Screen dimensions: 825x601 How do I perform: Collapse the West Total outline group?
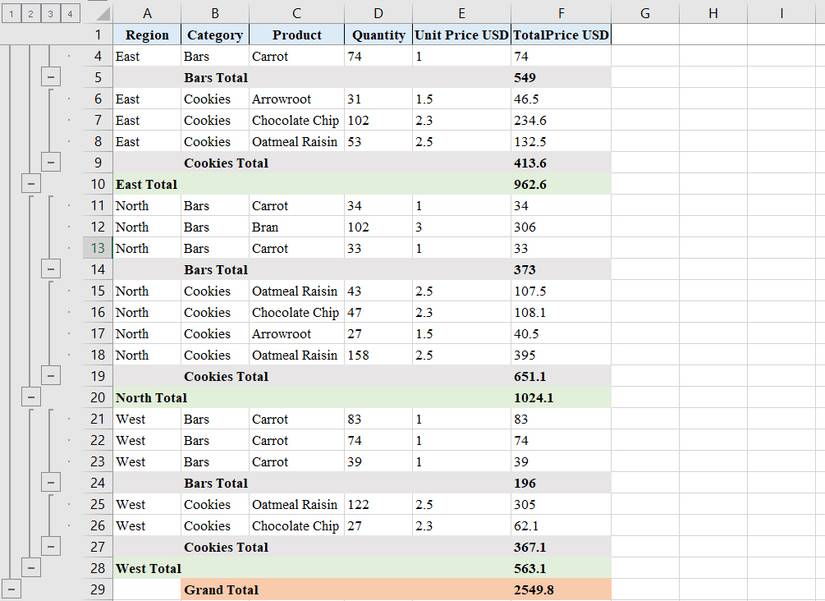(x=30, y=567)
